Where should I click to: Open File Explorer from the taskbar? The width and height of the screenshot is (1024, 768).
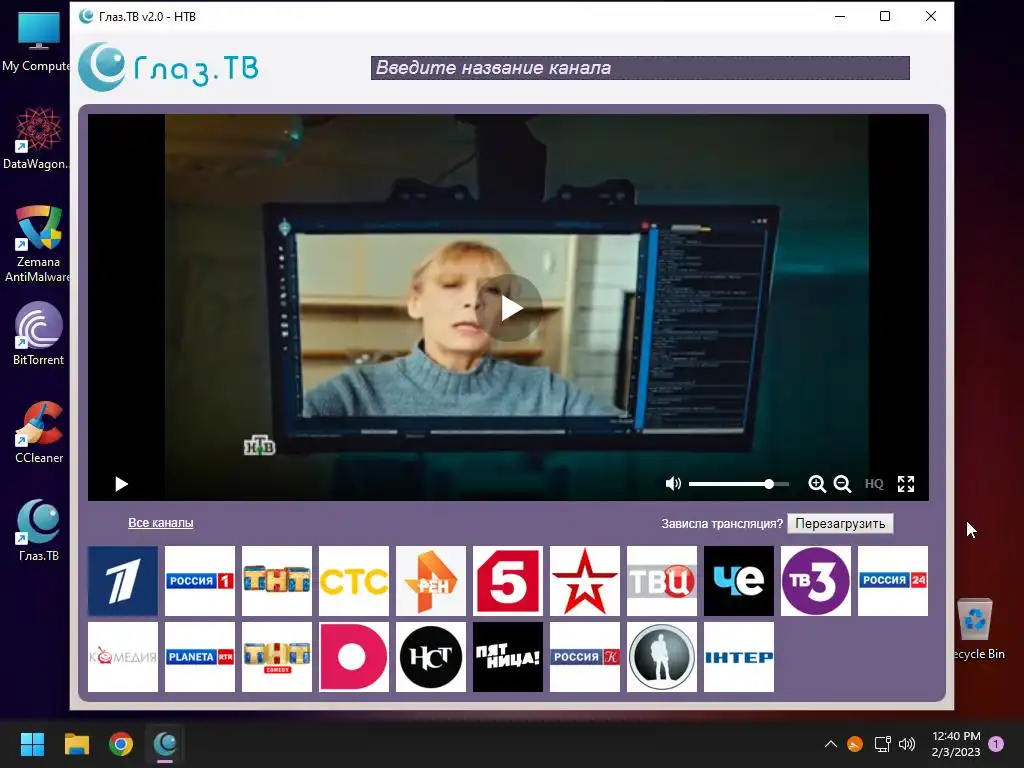coord(76,744)
